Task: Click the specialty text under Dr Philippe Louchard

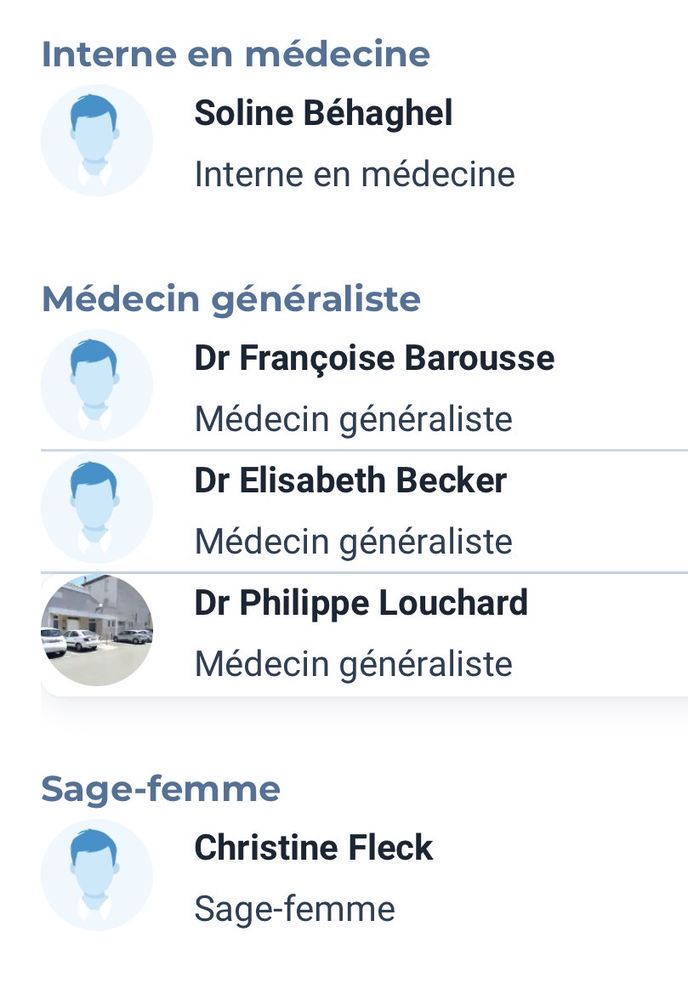Action: point(353,664)
